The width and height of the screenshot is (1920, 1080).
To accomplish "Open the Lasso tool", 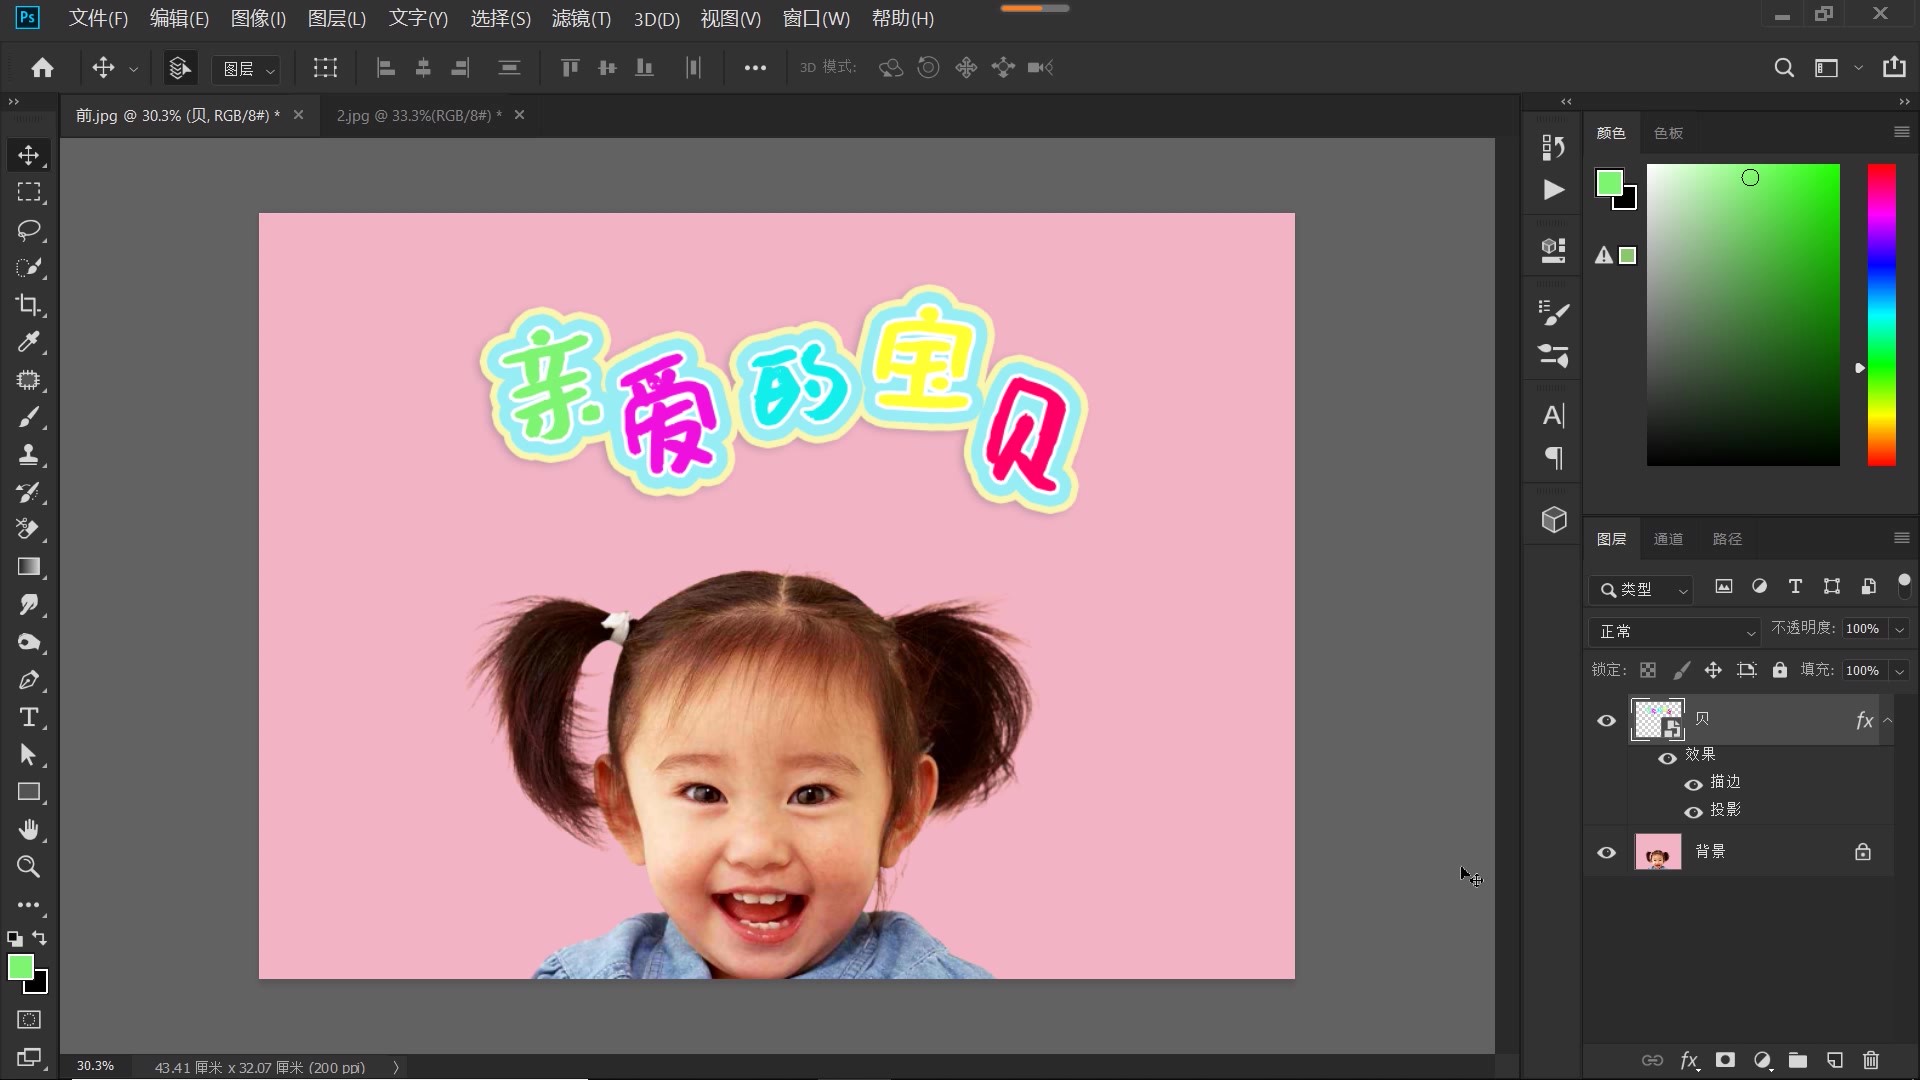I will click(x=29, y=230).
